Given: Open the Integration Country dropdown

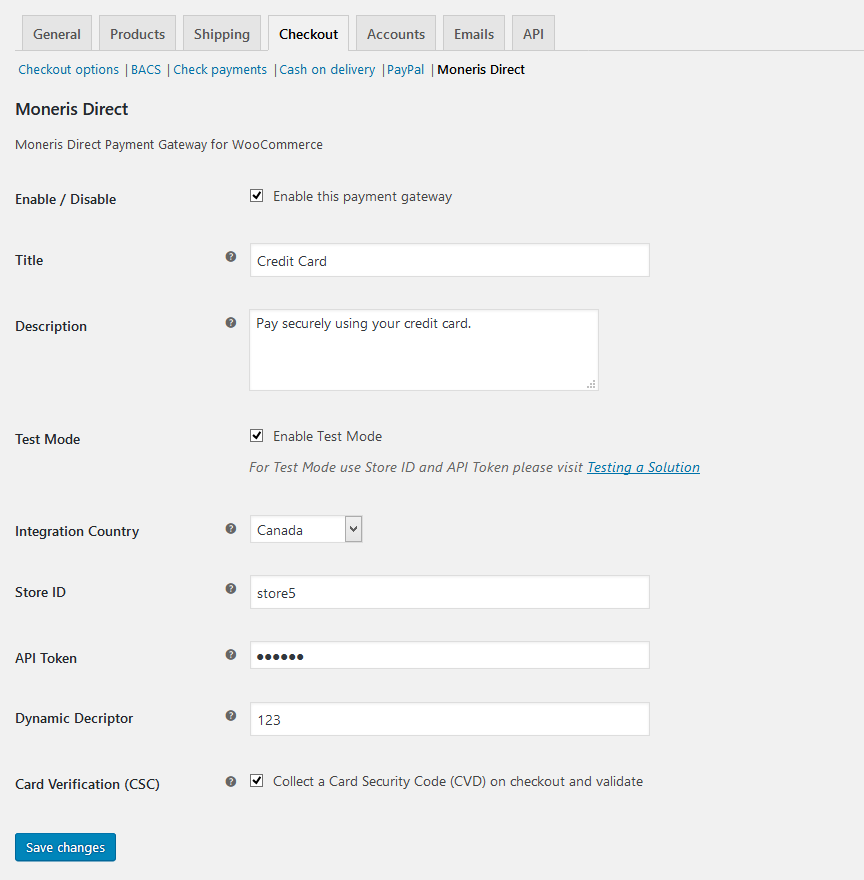Looking at the screenshot, I should tap(306, 530).
